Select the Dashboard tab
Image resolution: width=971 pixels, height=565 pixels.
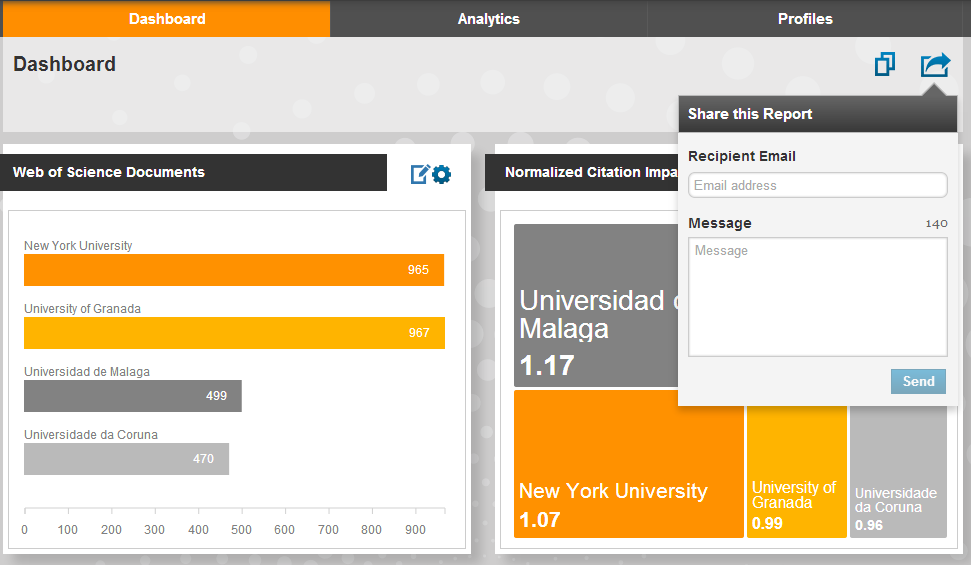coord(167,19)
